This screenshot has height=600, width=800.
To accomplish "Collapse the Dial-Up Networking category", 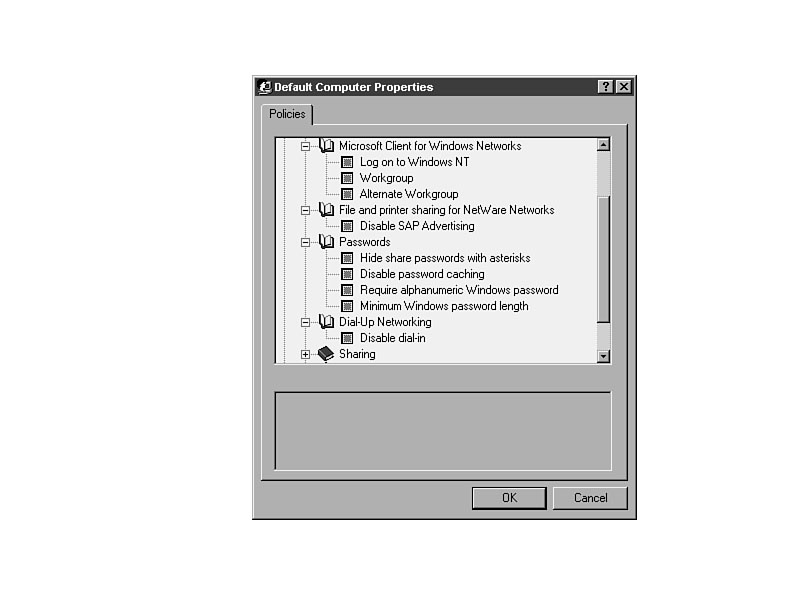I will 305,322.
